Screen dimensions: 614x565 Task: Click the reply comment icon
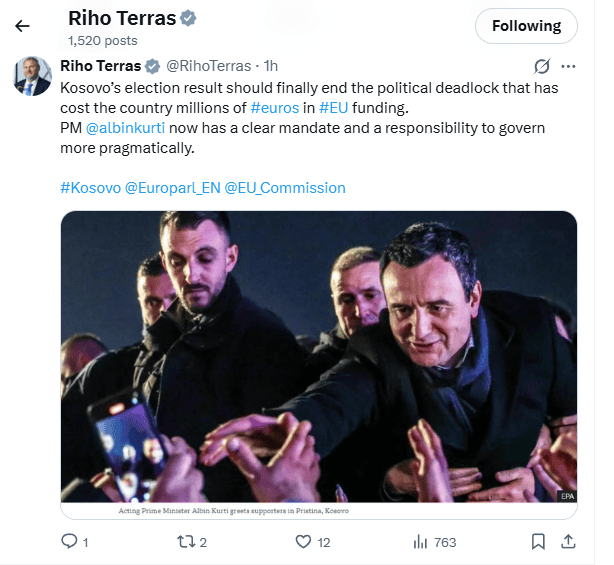[x=69, y=542]
